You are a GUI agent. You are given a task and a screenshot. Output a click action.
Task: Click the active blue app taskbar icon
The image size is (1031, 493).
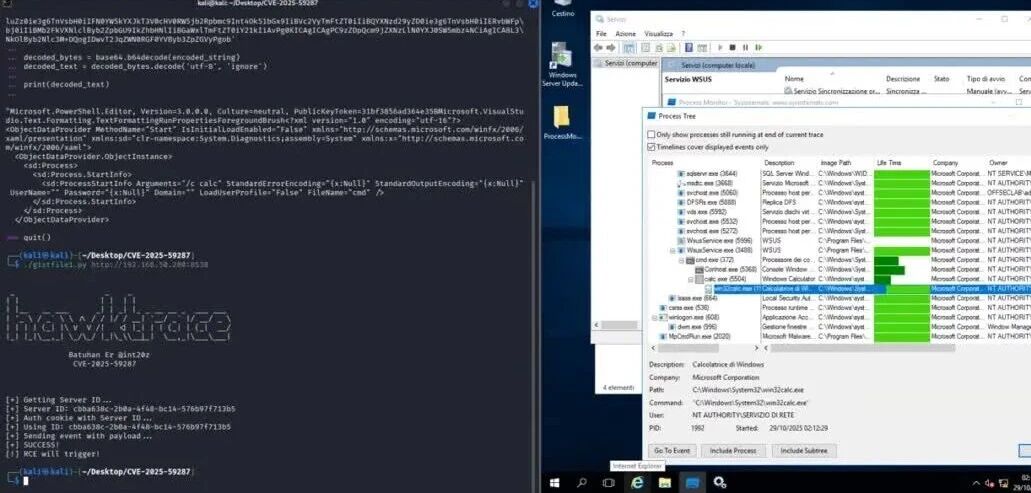pos(692,482)
